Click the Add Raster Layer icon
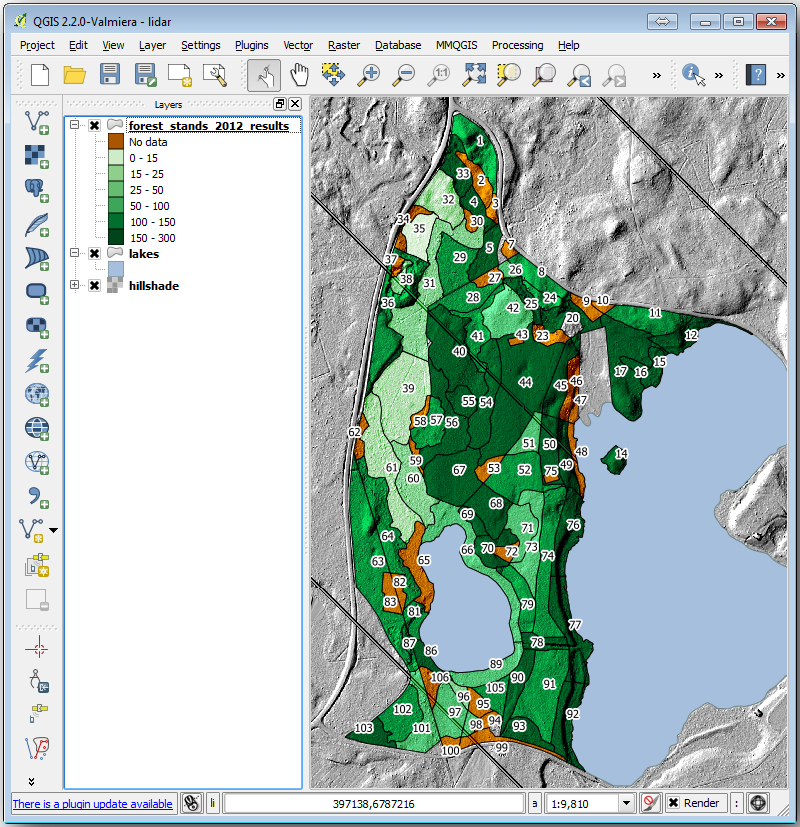Viewport: 800px width, 827px height. (38, 155)
